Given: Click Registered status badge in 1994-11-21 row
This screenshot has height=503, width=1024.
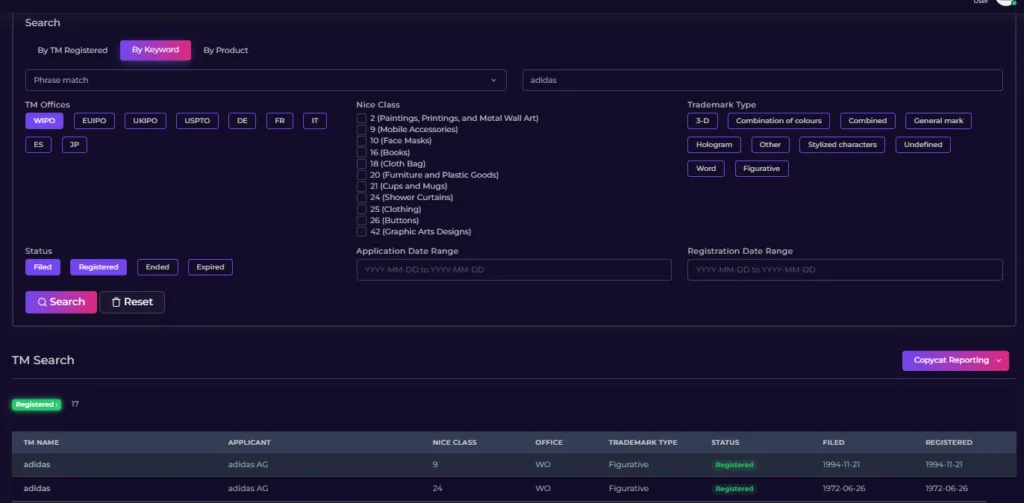Looking at the screenshot, I should click(x=734, y=465).
